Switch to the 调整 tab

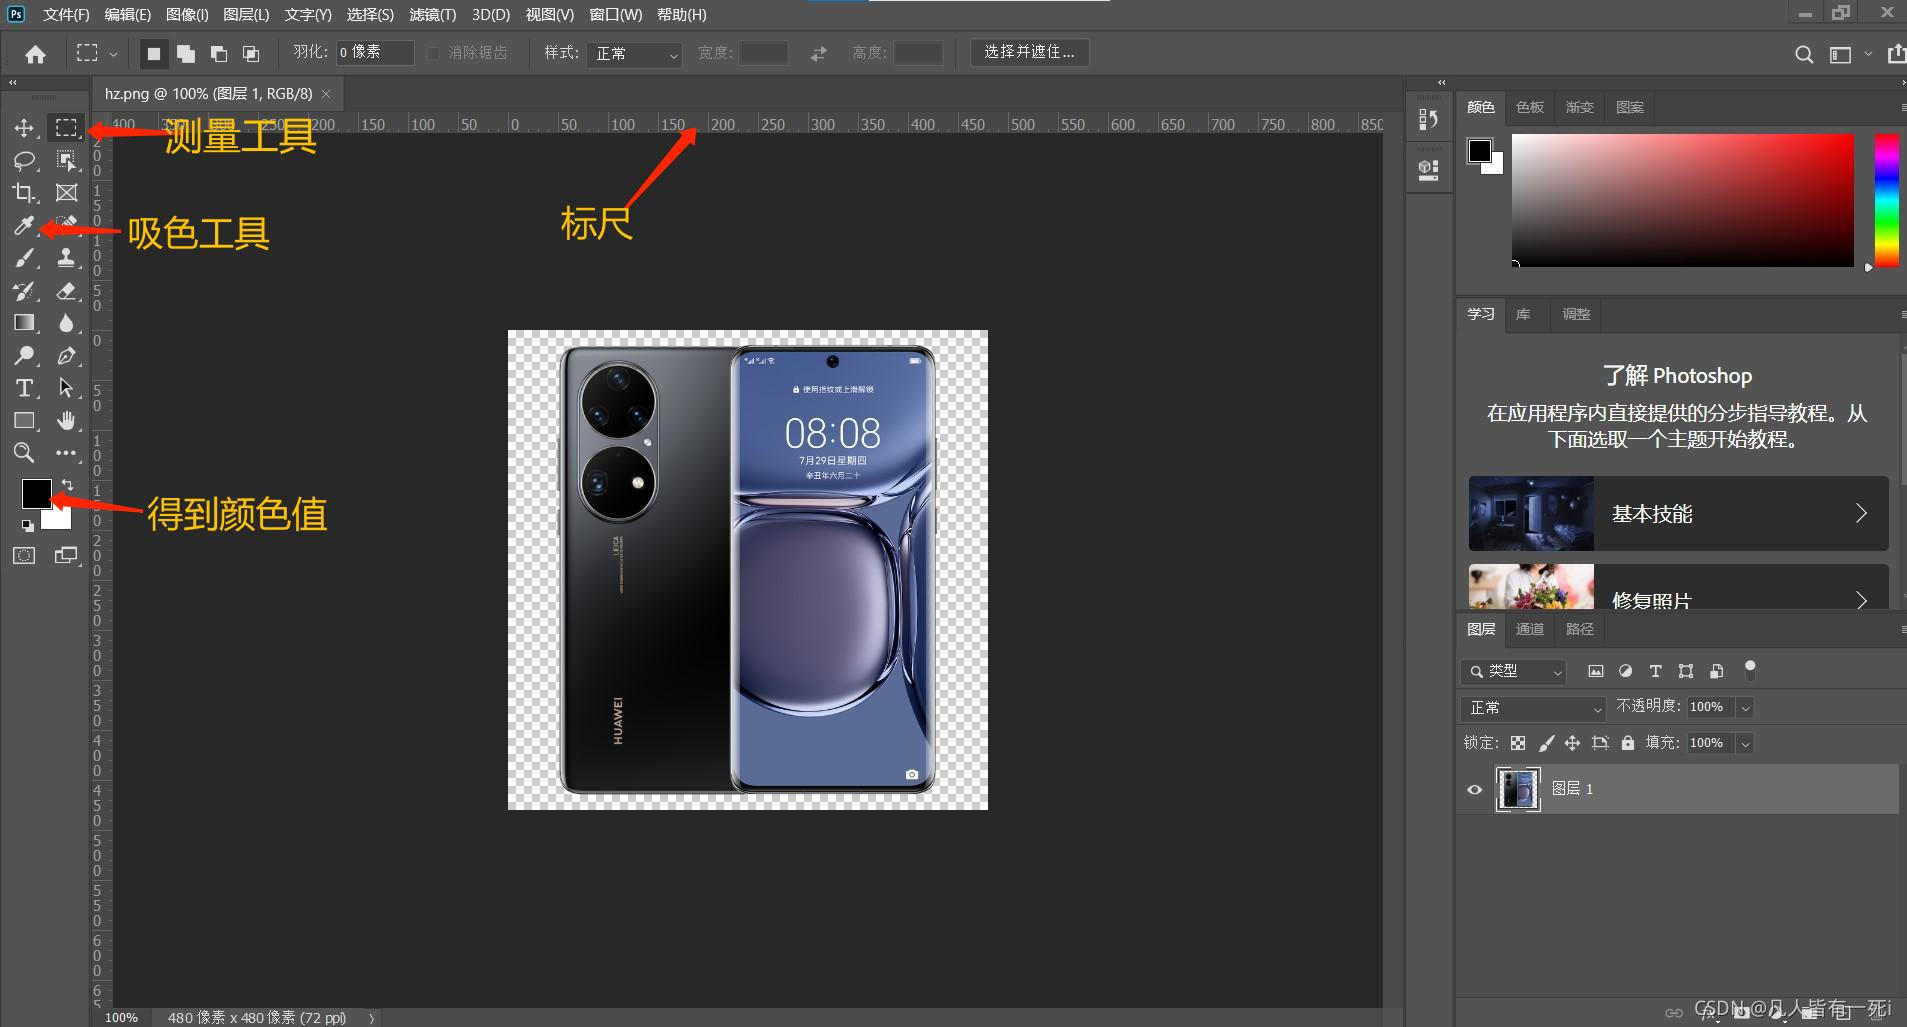click(1576, 314)
